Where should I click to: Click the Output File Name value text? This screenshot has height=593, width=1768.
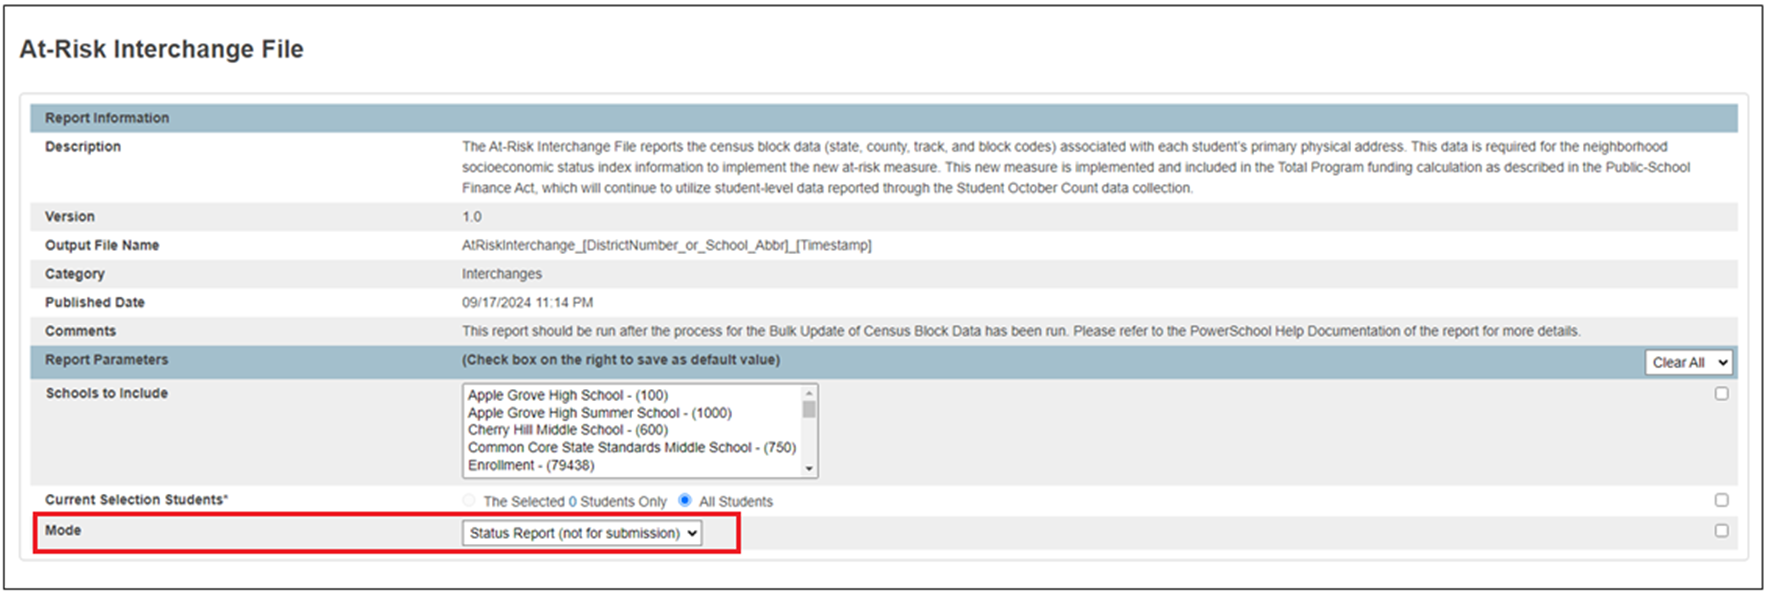tap(666, 245)
